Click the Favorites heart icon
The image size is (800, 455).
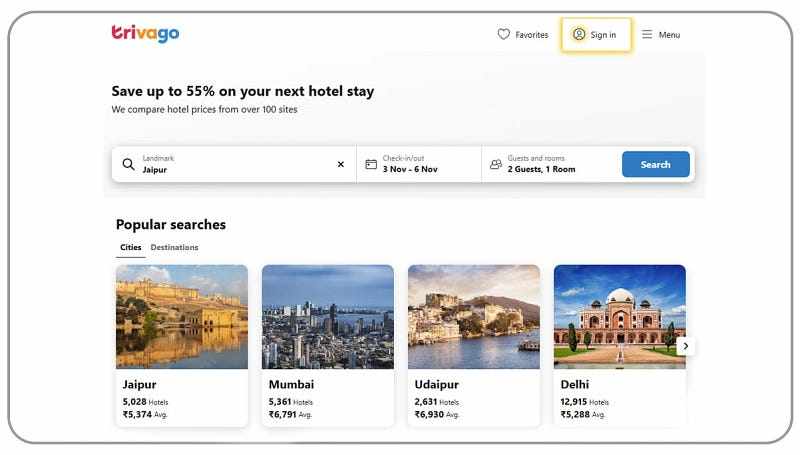504,34
